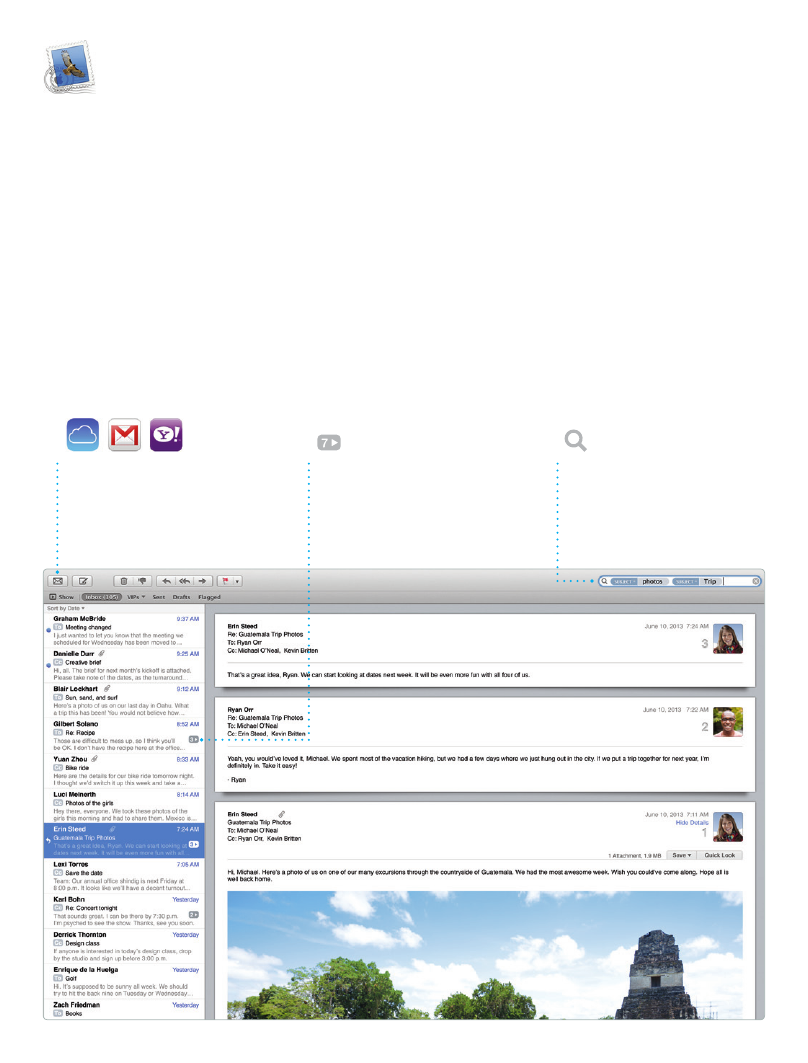Open Enrique de la Huelga Golf message

pos(125,982)
